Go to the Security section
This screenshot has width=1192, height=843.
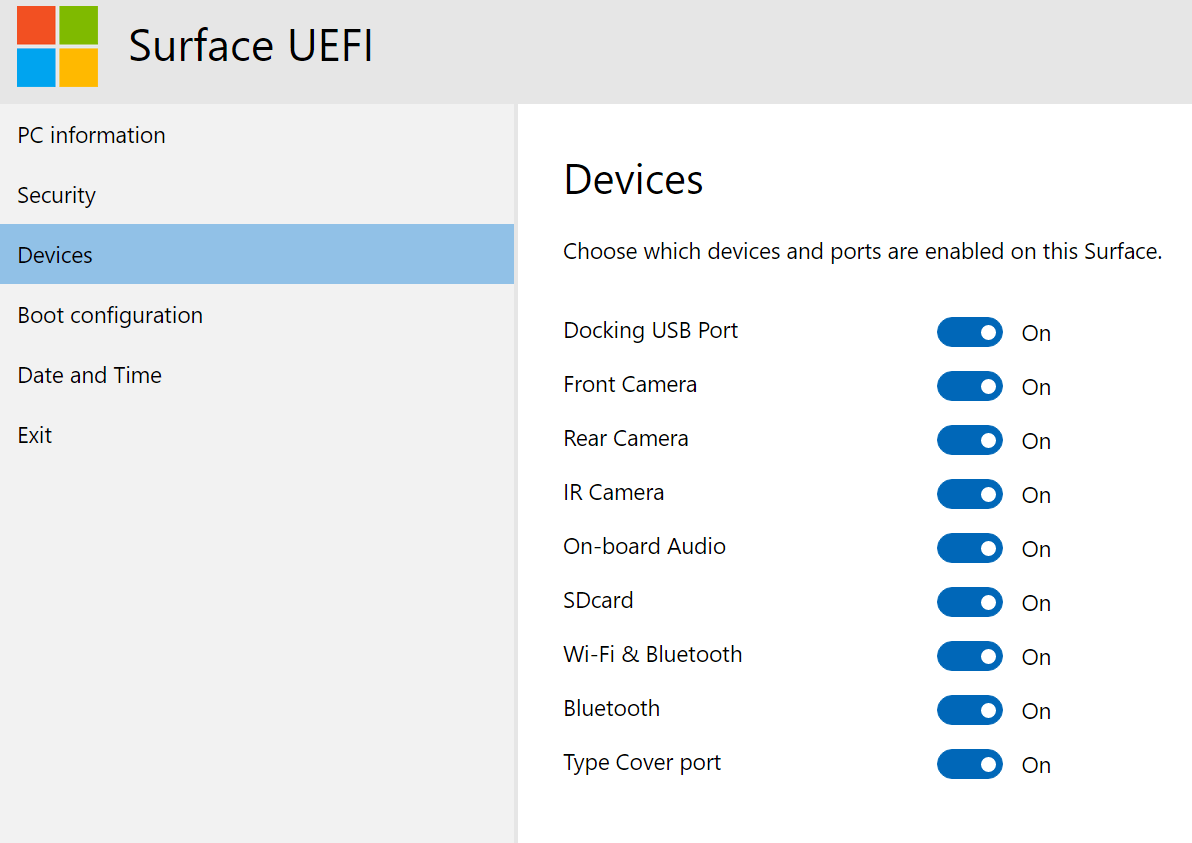[57, 195]
